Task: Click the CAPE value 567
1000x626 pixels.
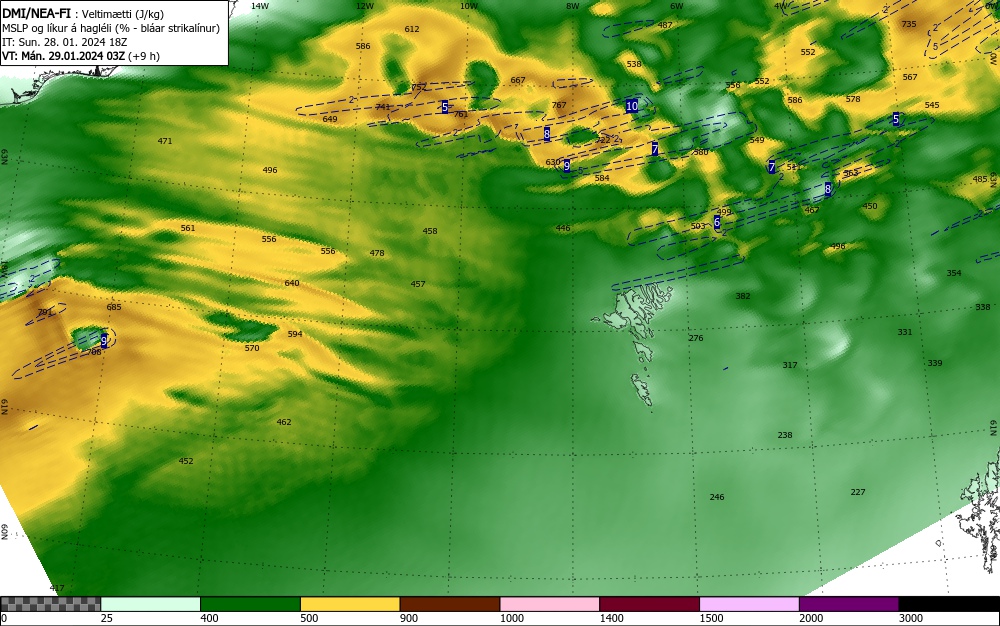Action: 910,77
